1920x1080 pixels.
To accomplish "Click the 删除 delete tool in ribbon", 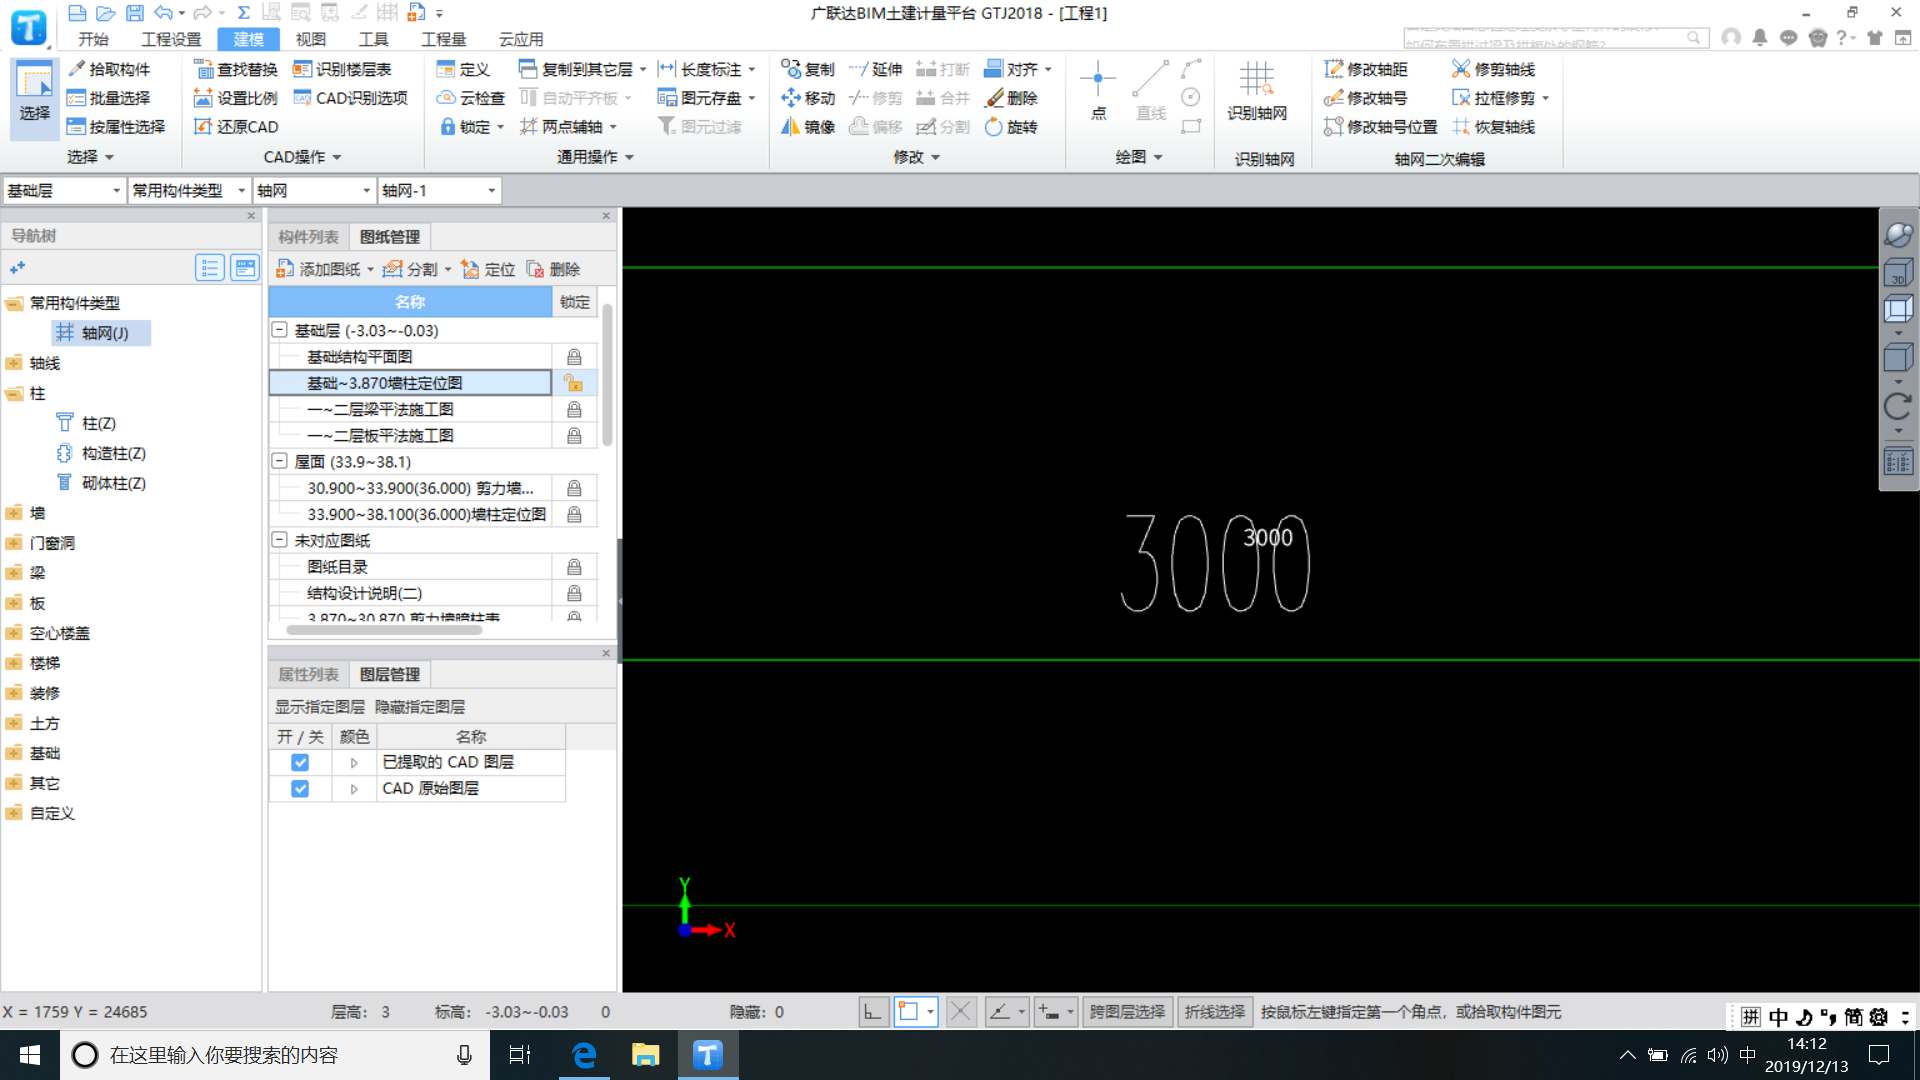I will 1012,98.
